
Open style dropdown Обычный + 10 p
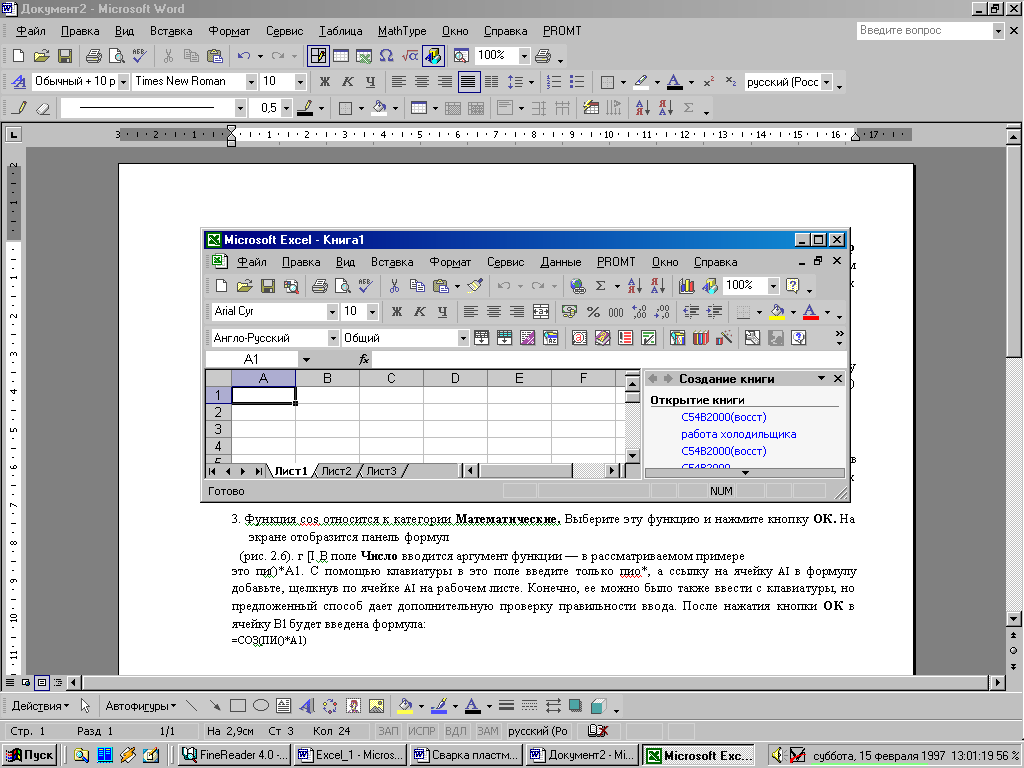123,82
